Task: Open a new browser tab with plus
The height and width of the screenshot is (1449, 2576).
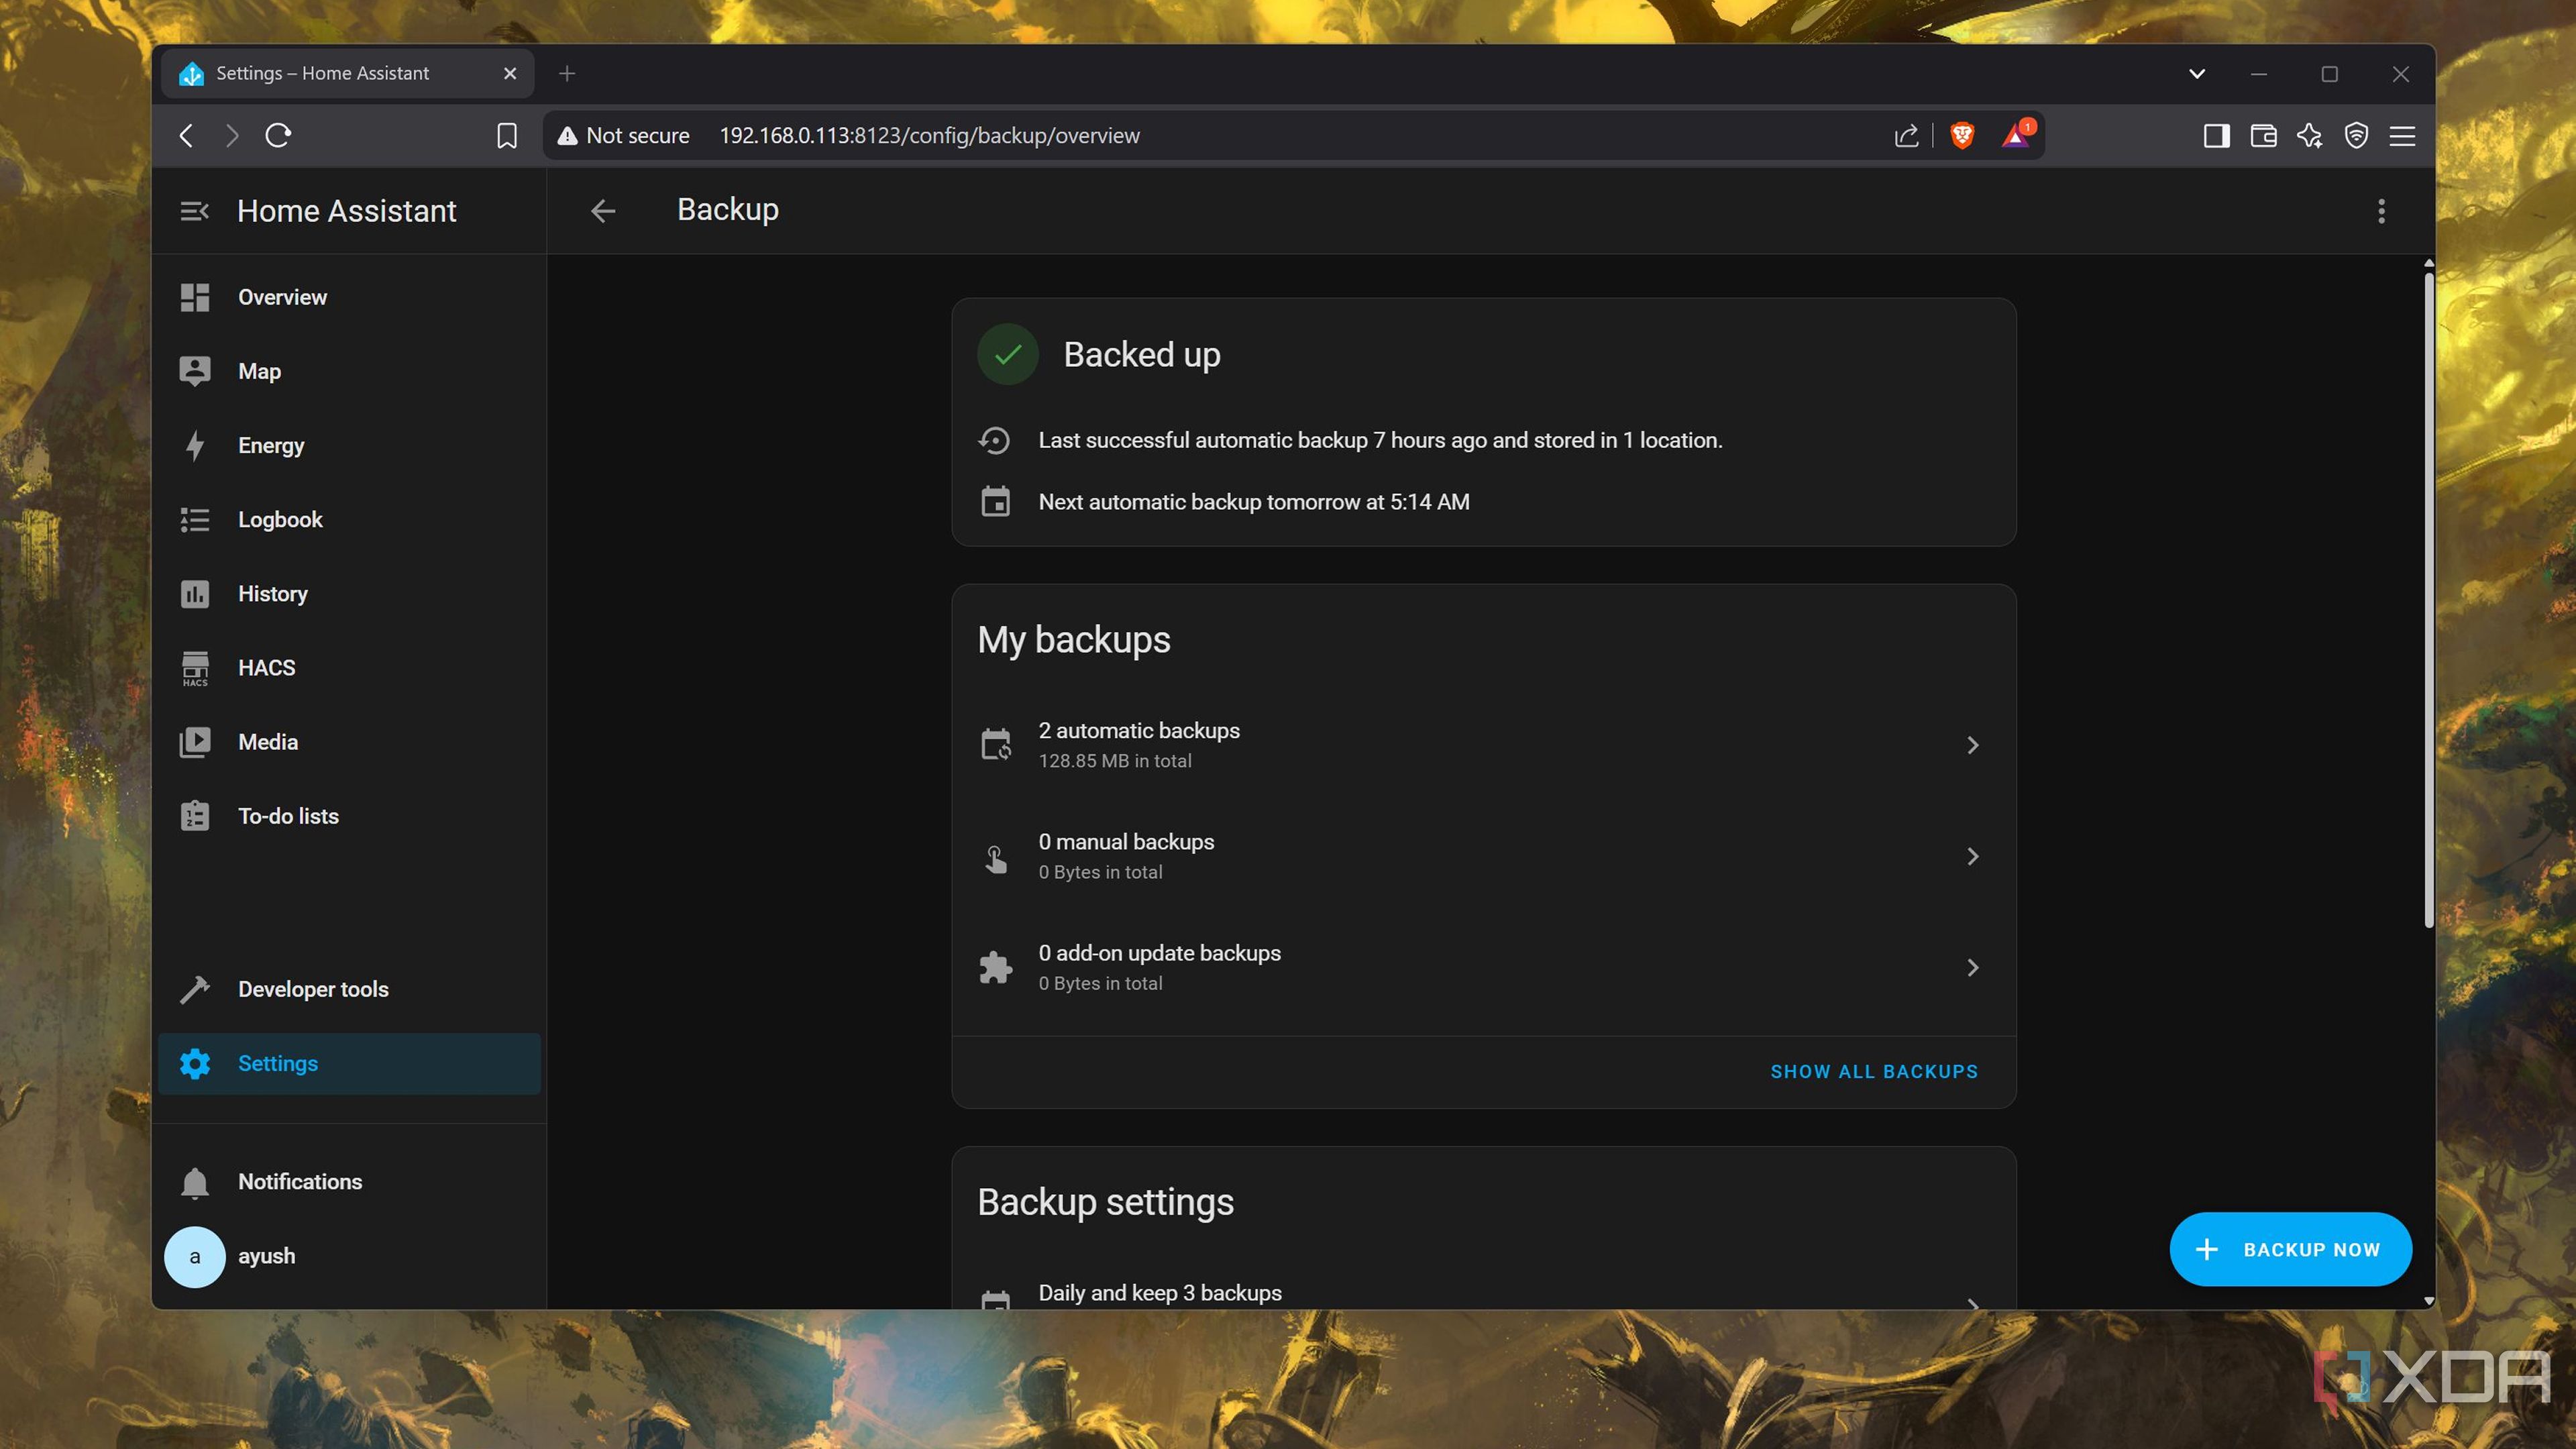Action: coord(567,73)
